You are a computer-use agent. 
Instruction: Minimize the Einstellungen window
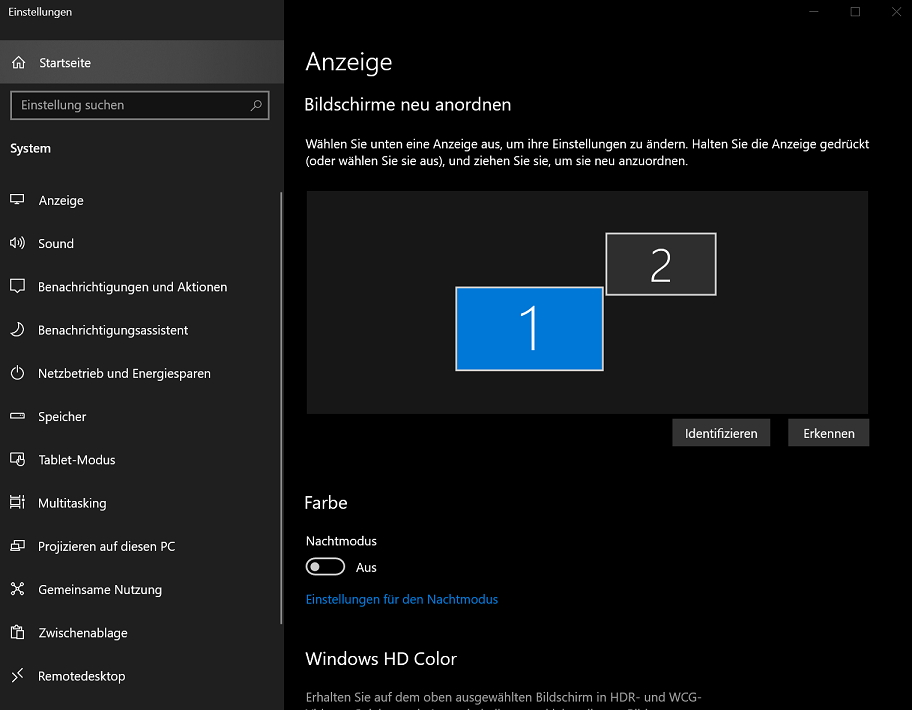(x=814, y=12)
